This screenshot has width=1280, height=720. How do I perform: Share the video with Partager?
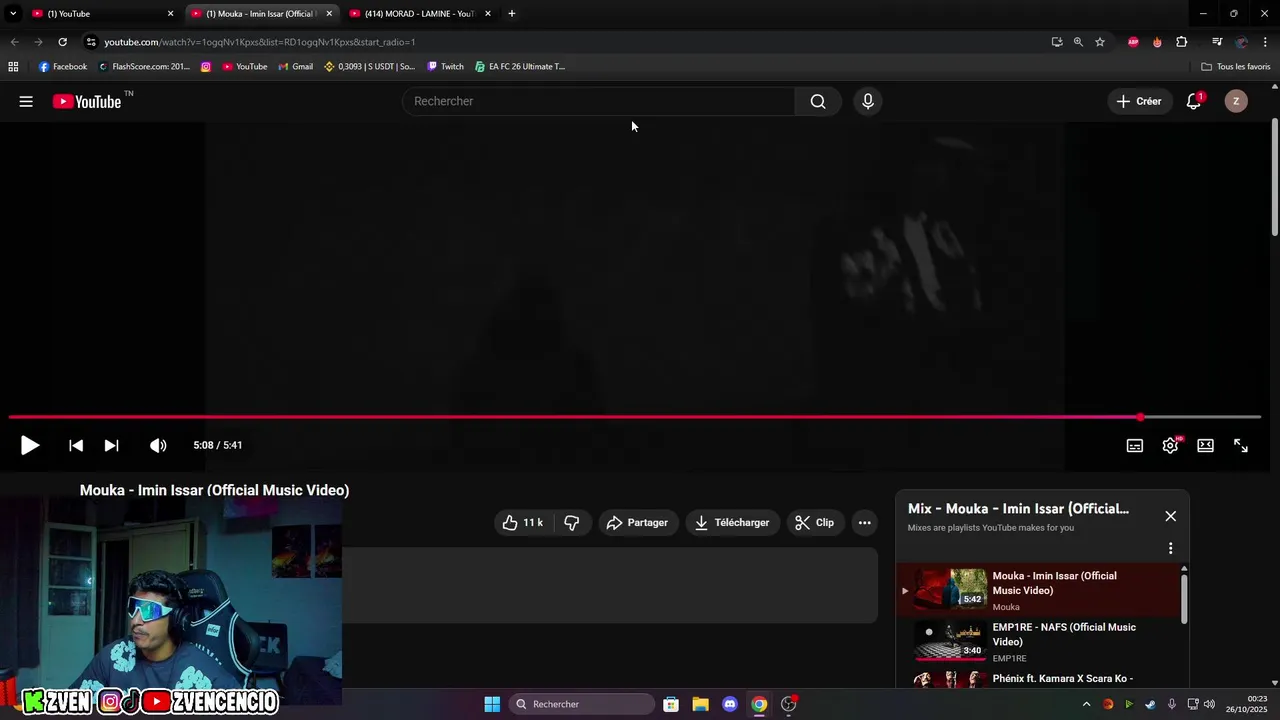point(638,523)
